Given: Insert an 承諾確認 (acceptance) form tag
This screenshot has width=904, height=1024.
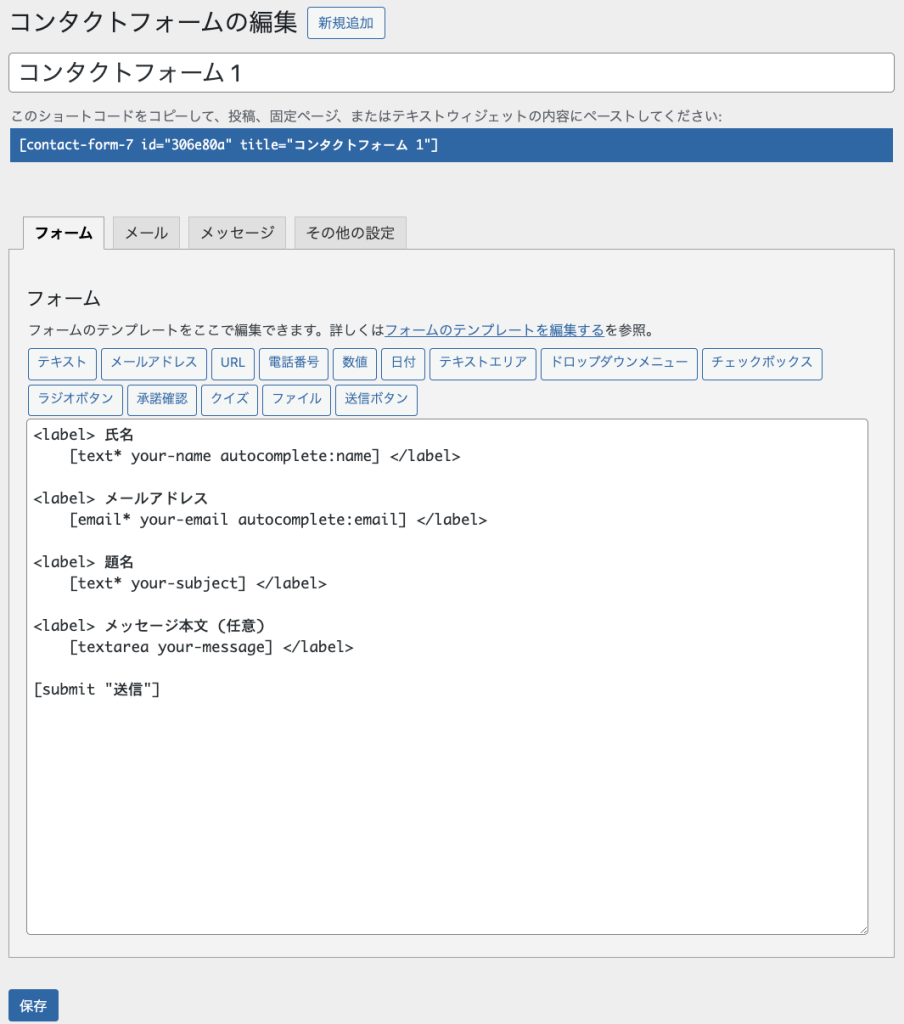Looking at the screenshot, I should [x=161, y=400].
